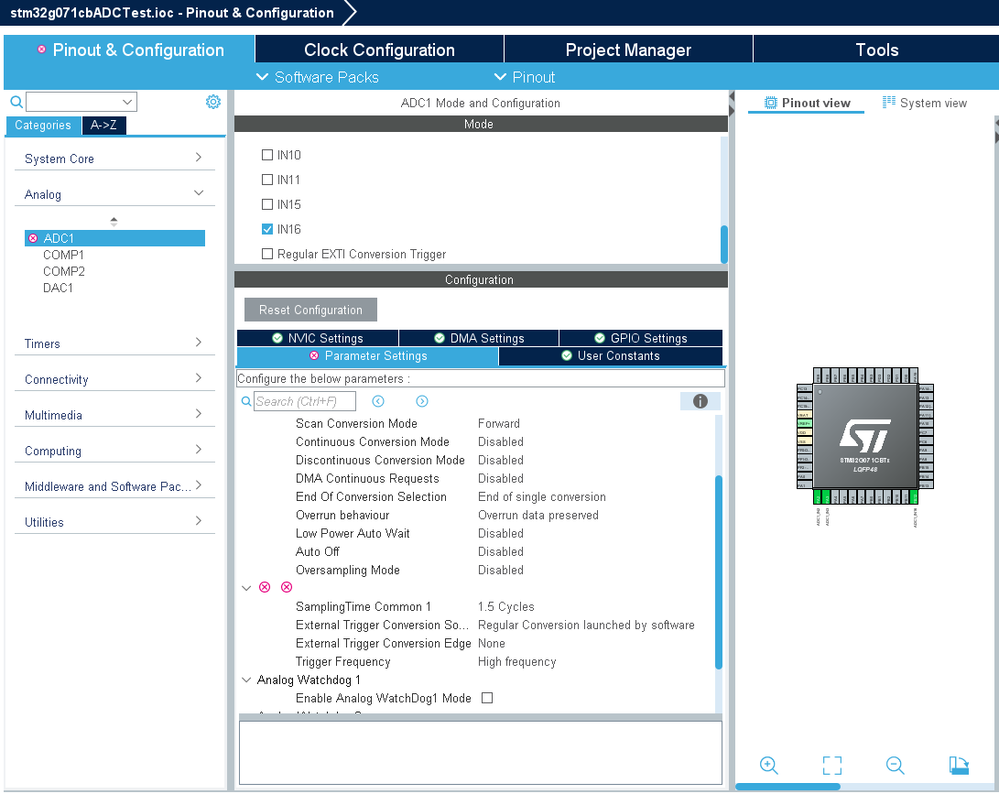Select the Parameter Settings tab
This screenshot has height=795, width=999.
pos(368,356)
